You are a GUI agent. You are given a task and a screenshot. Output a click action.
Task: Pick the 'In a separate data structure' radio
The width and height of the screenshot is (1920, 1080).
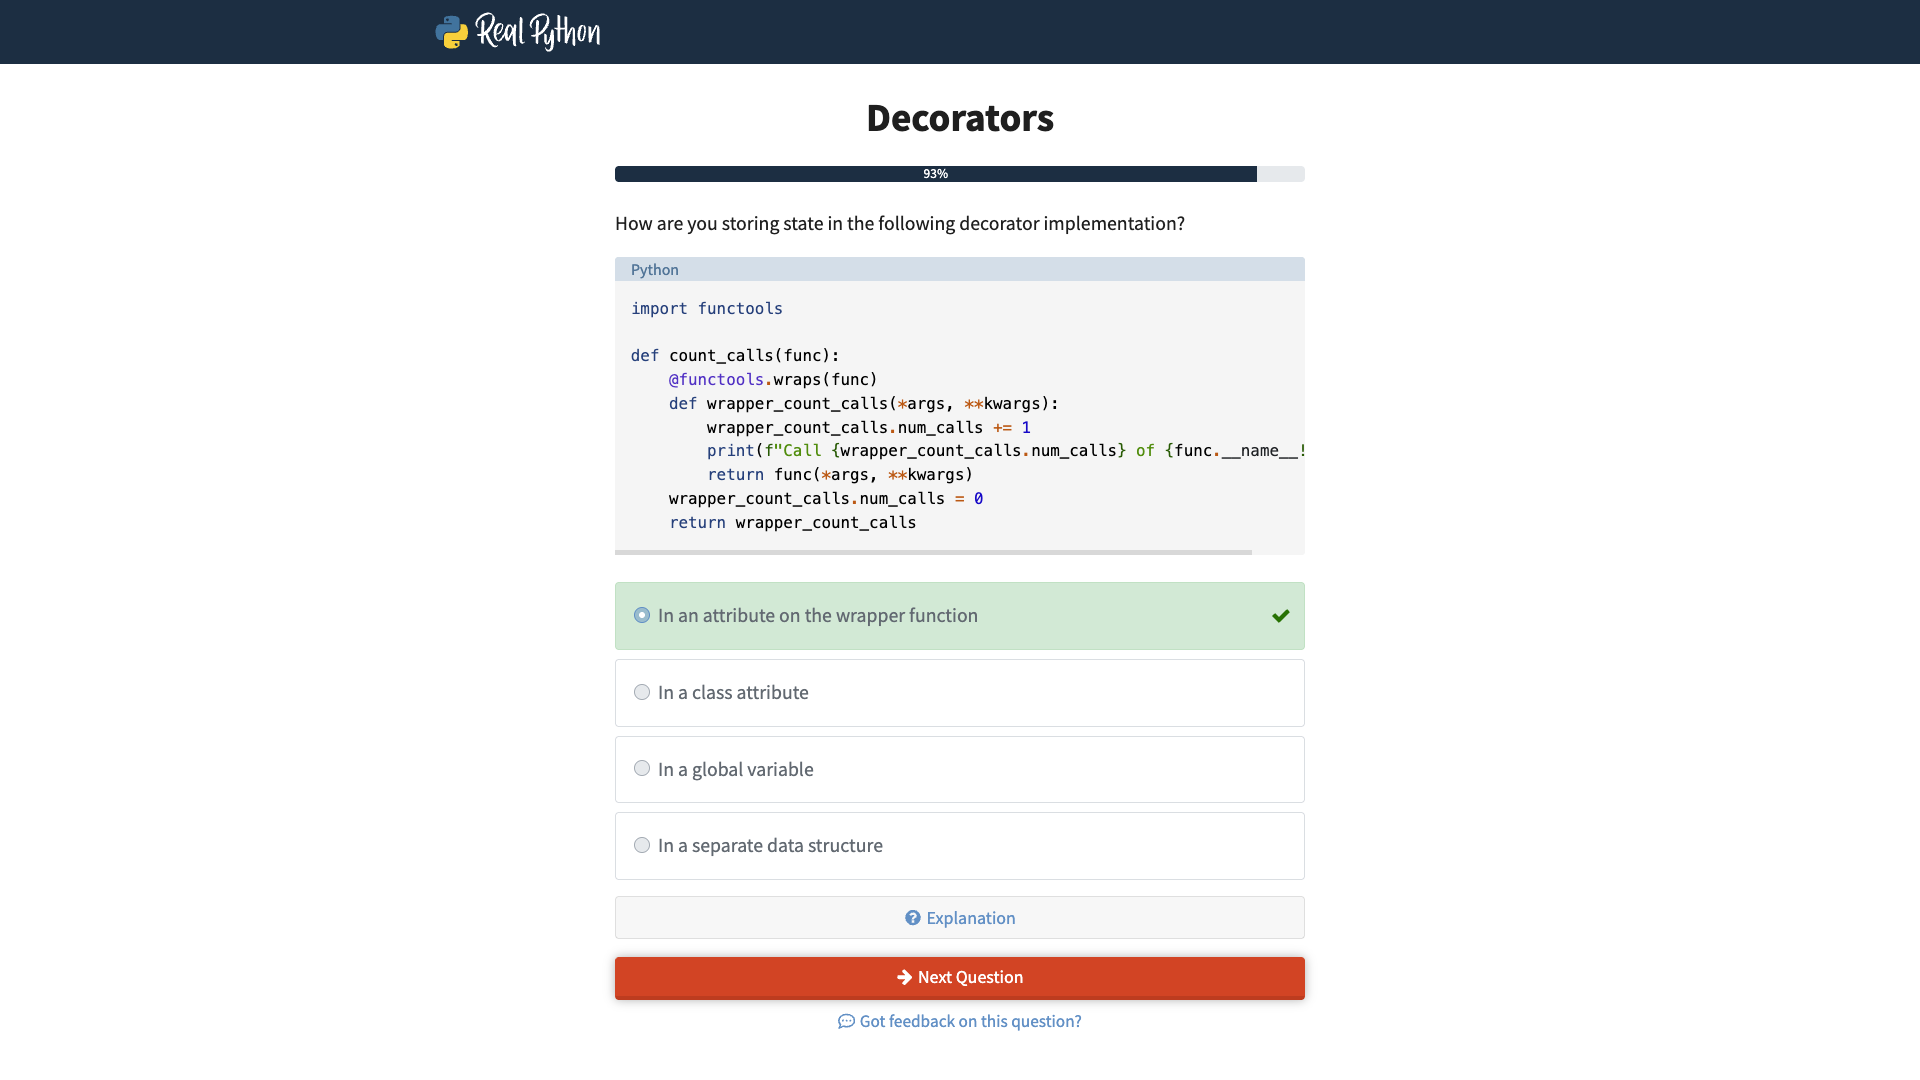point(642,845)
